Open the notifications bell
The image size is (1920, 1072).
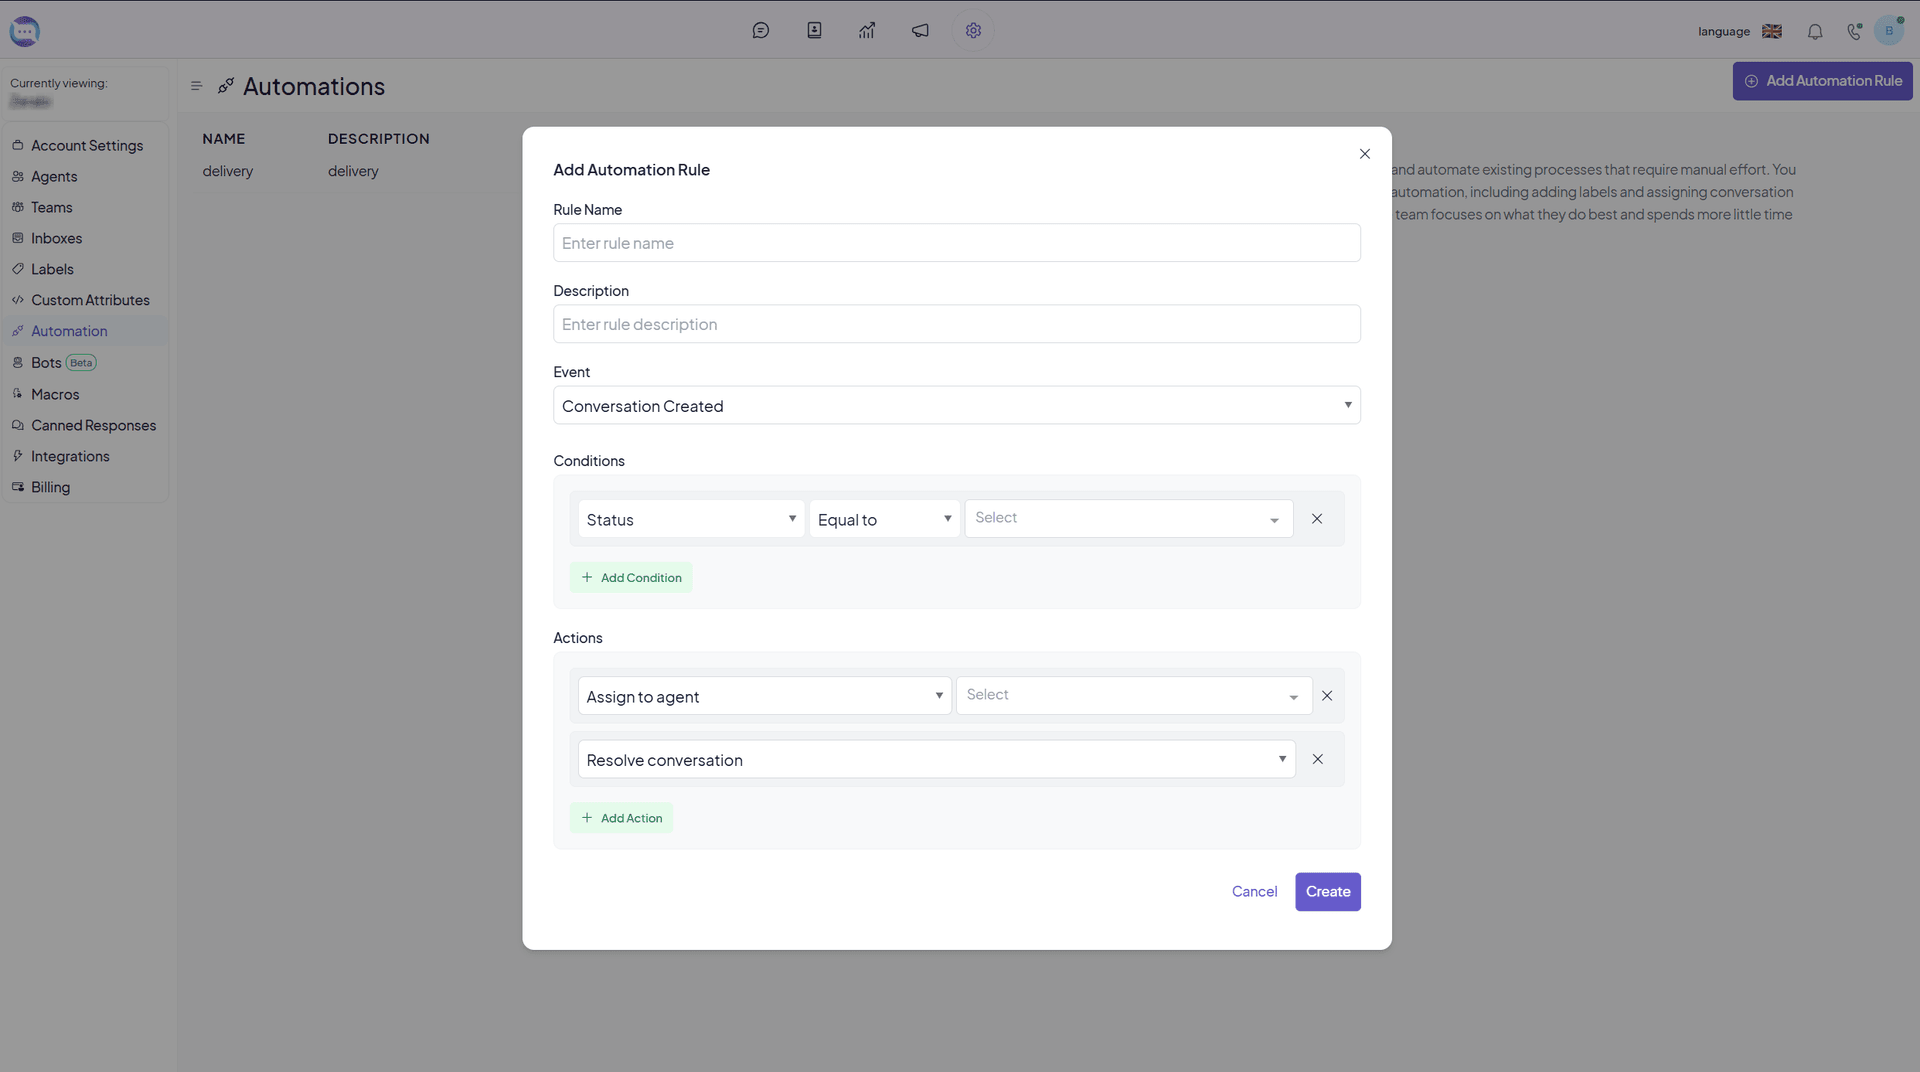click(x=1815, y=32)
